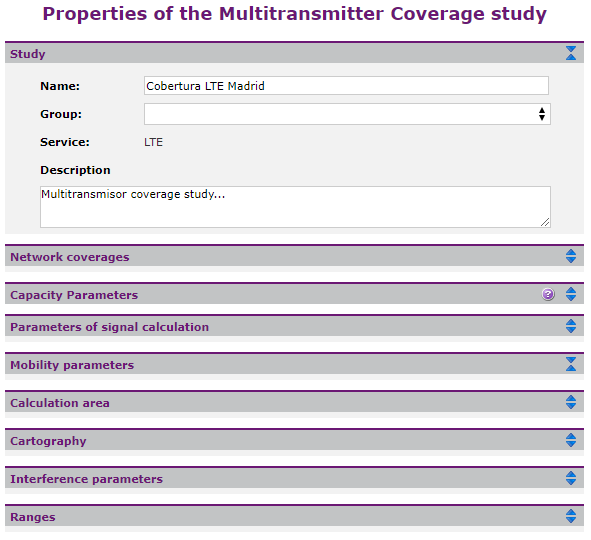Click the page title Properties of Multitransmitter Coverage study
The width and height of the screenshot is (591, 540).
click(x=294, y=14)
